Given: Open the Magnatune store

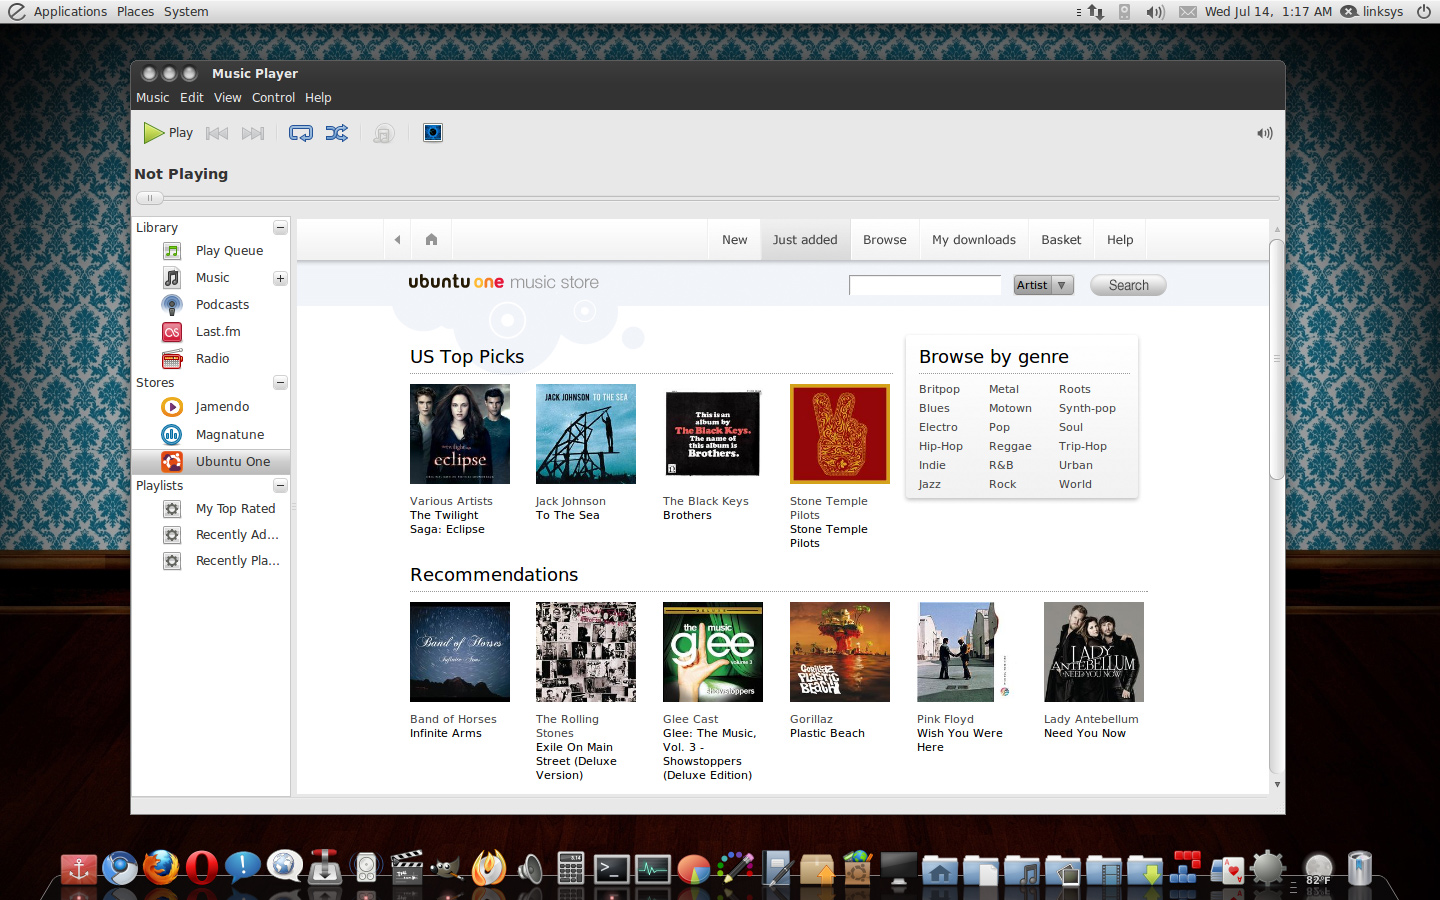Looking at the screenshot, I should pos(212,435).
